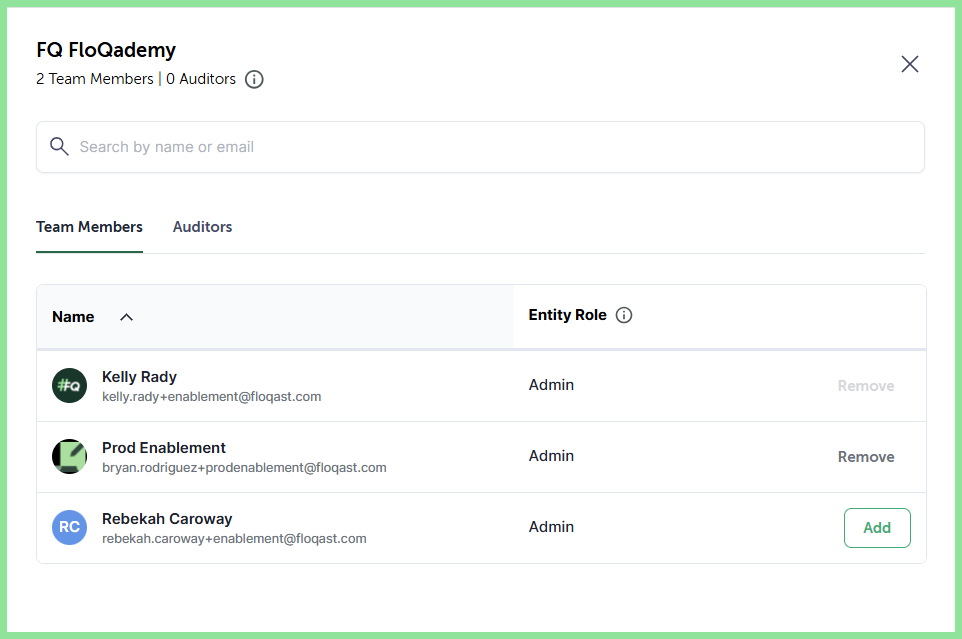Screen dimensions: 962x639
Task: Close the FQ FloQademy dialog
Action: pyautogui.click(x=909, y=64)
